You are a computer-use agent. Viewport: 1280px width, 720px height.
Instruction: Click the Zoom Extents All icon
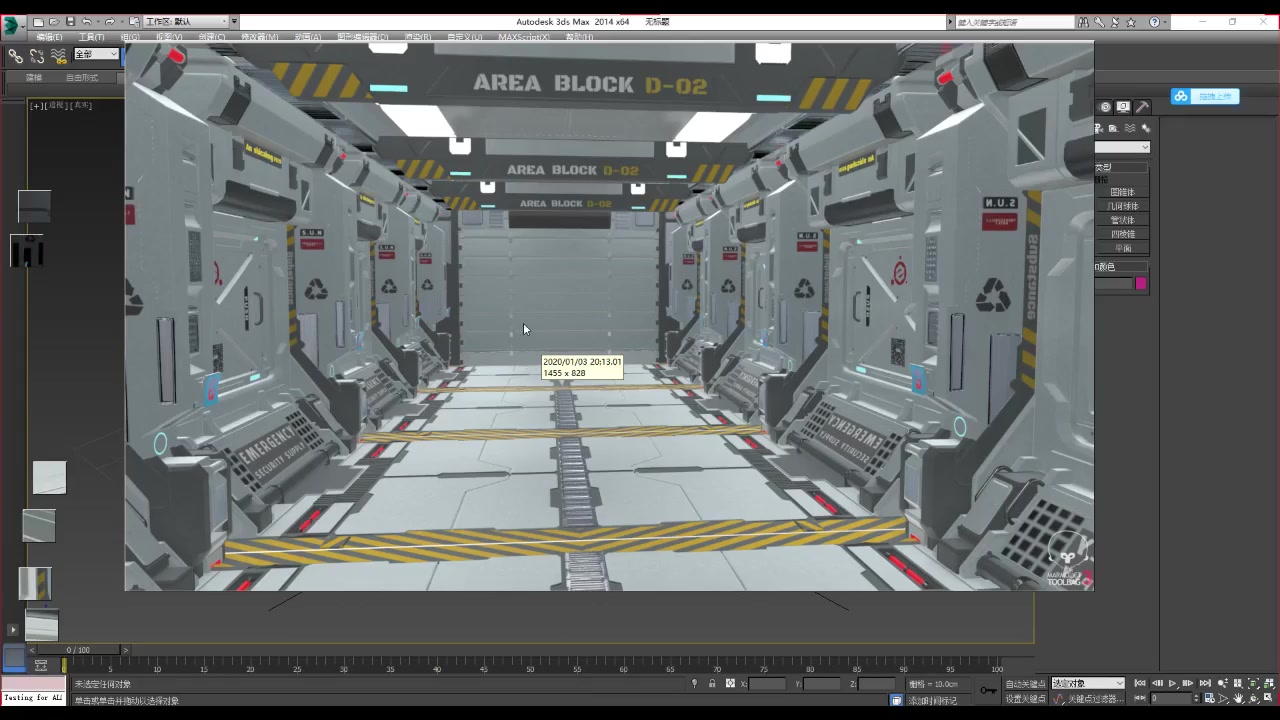[x=1268, y=683]
